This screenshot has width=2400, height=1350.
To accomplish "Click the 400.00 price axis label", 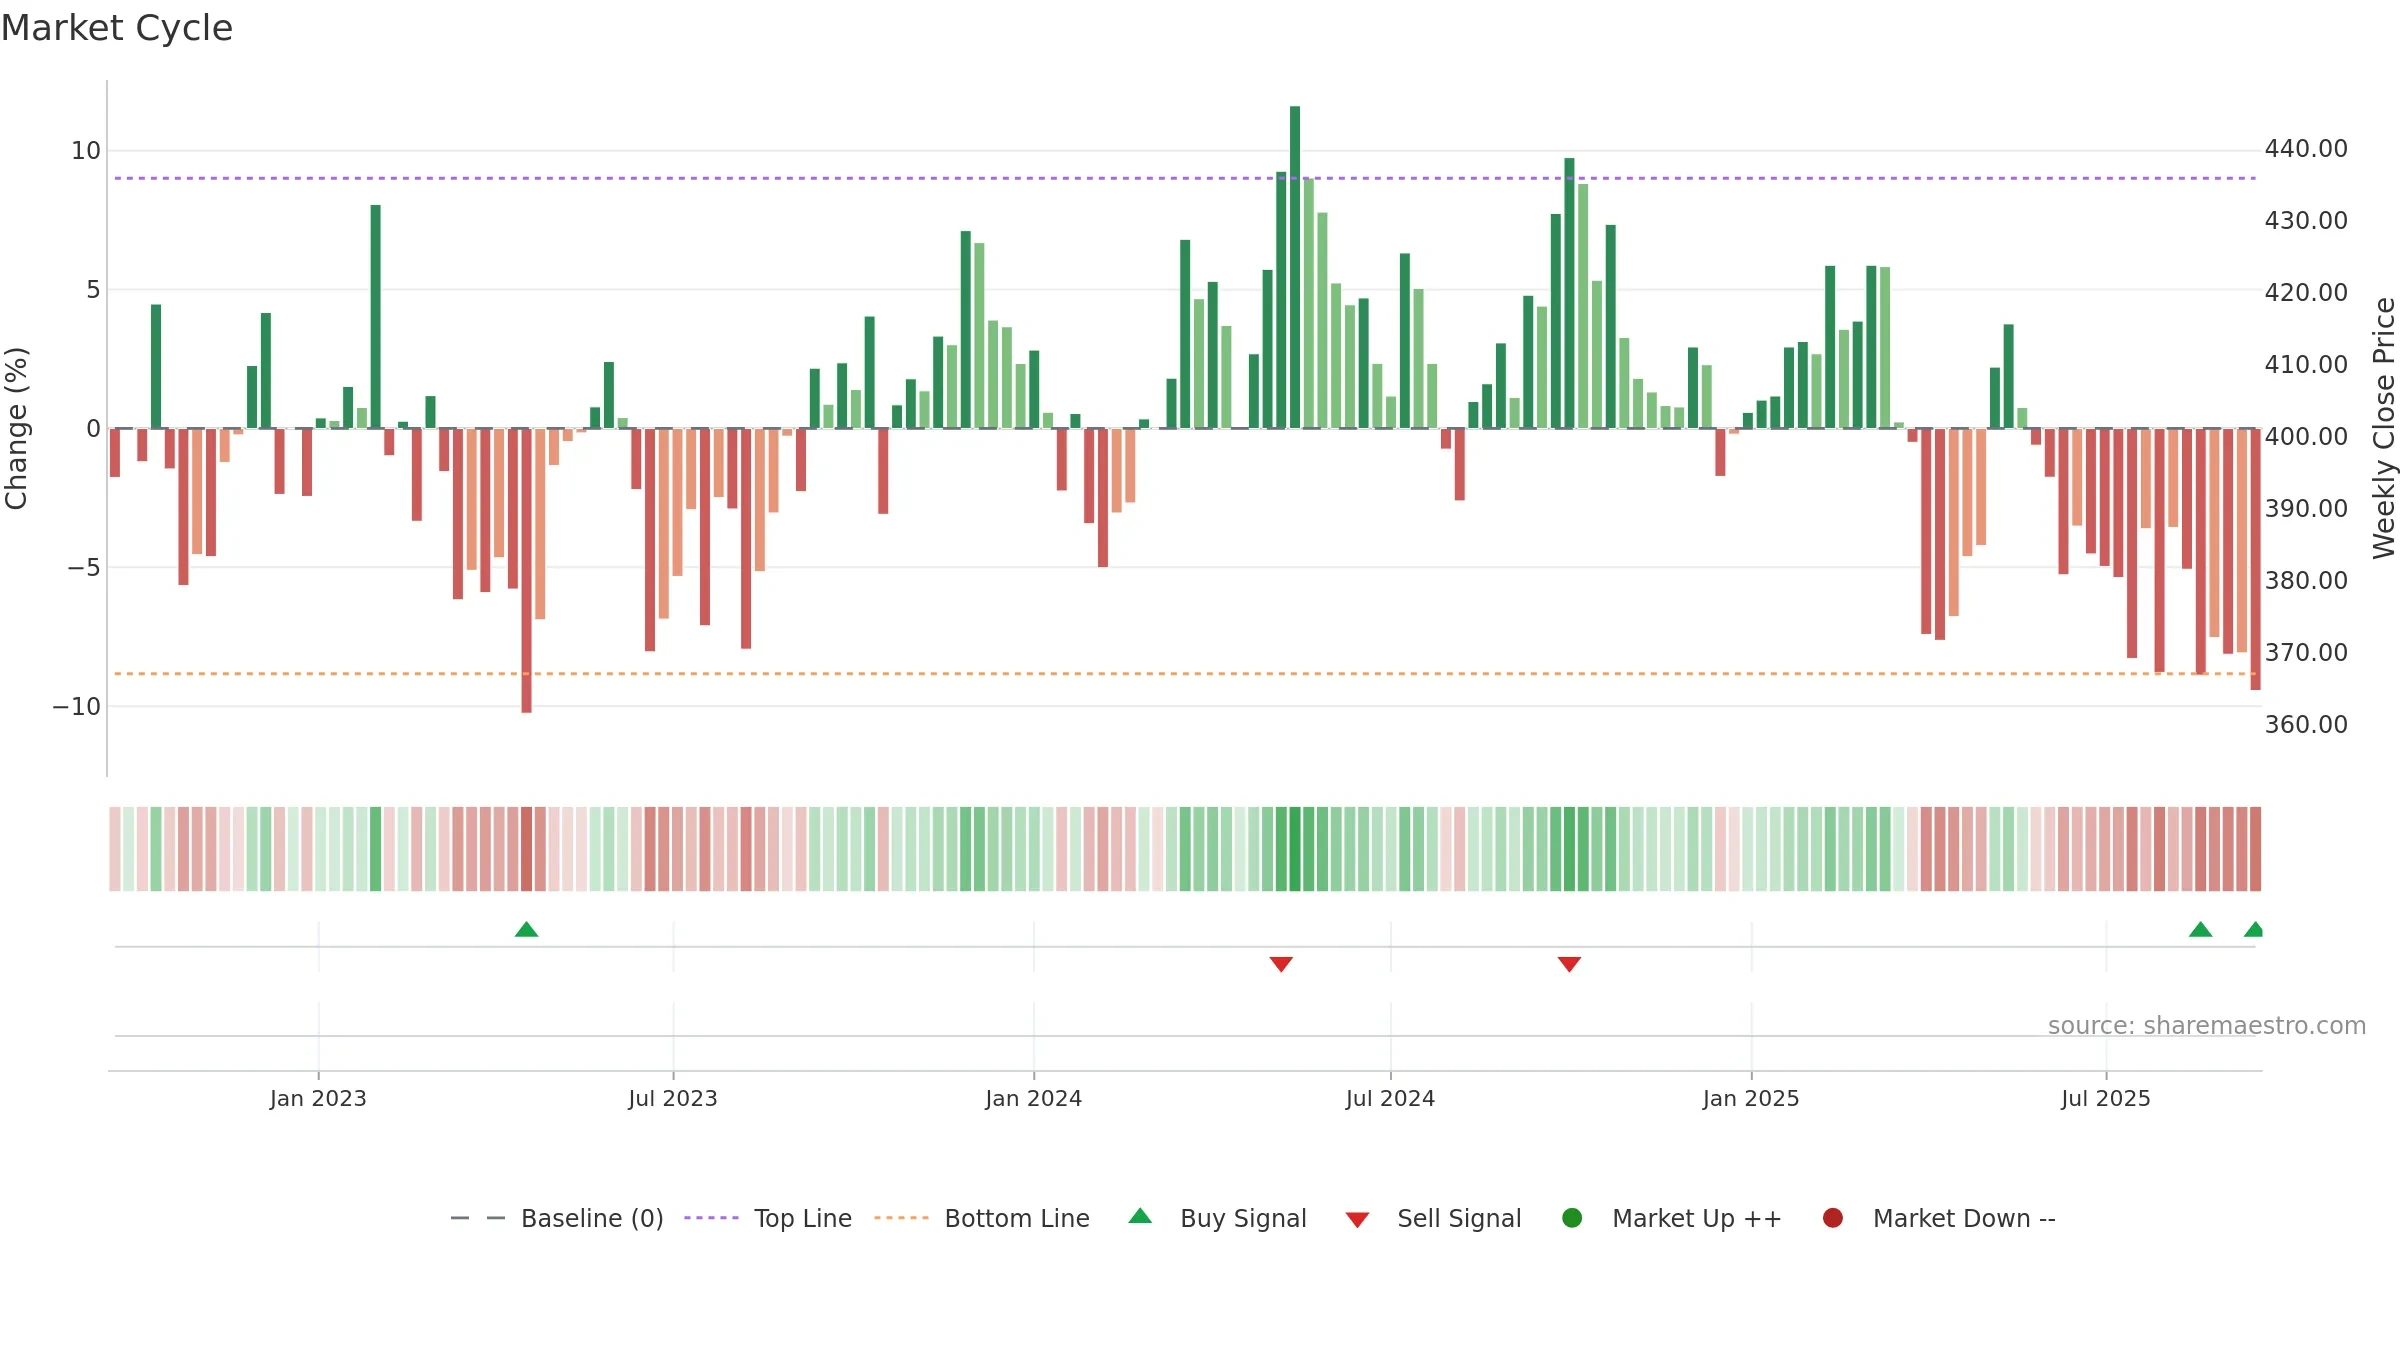I will coord(2306,437).
